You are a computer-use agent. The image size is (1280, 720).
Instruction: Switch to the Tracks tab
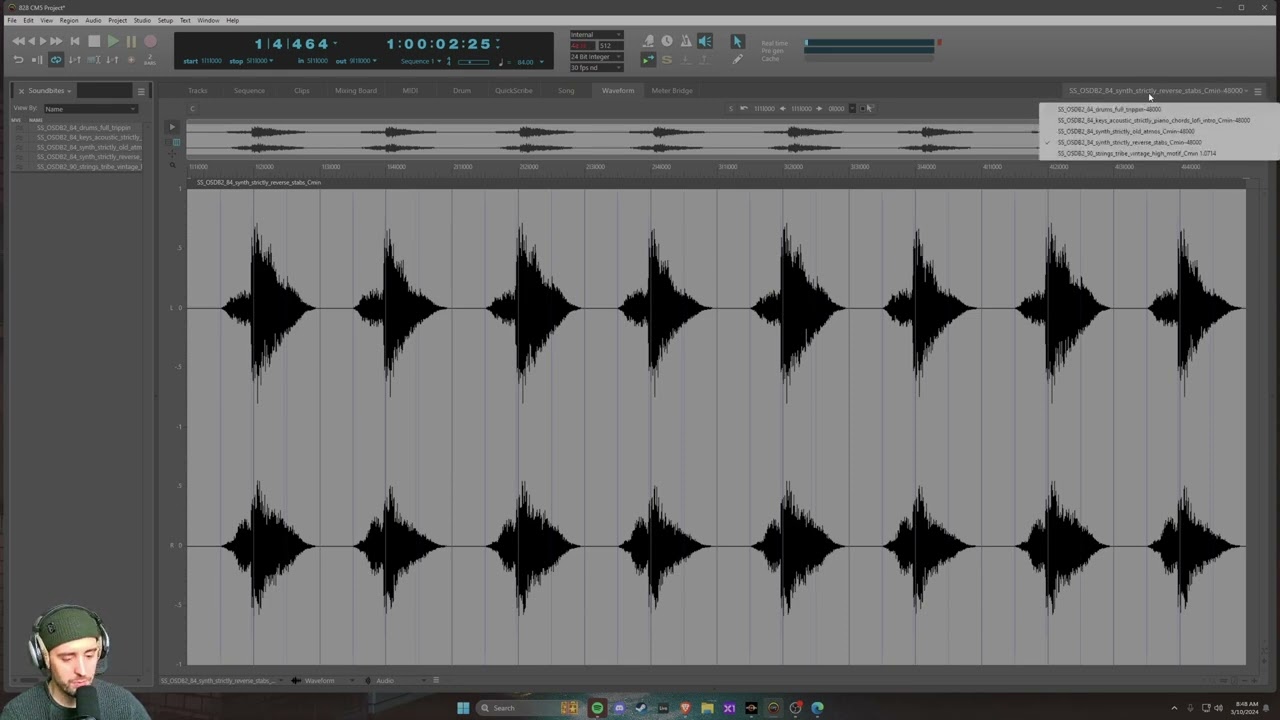tap(198, 91)
